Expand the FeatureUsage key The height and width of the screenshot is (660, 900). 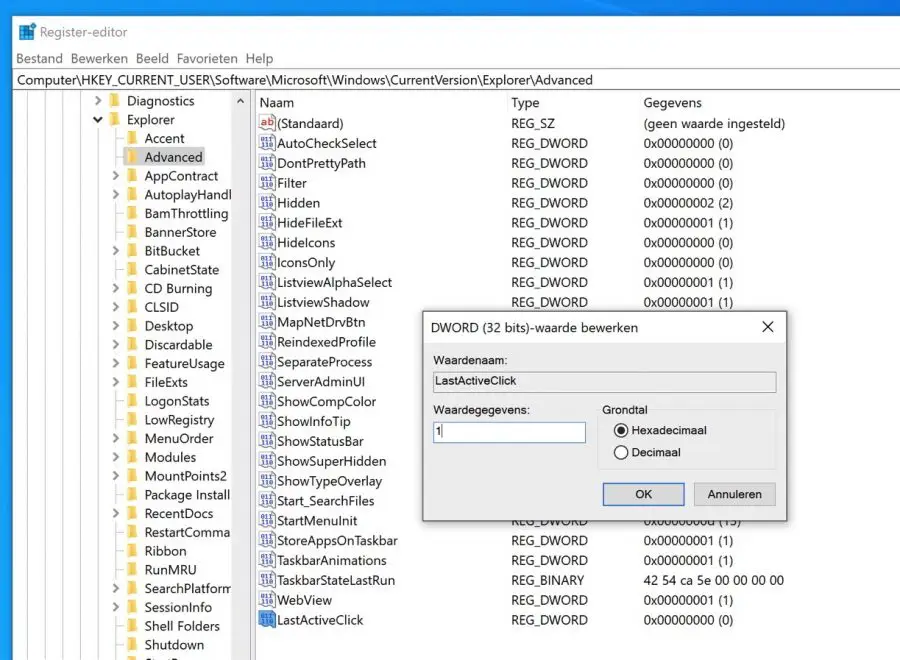115,363
